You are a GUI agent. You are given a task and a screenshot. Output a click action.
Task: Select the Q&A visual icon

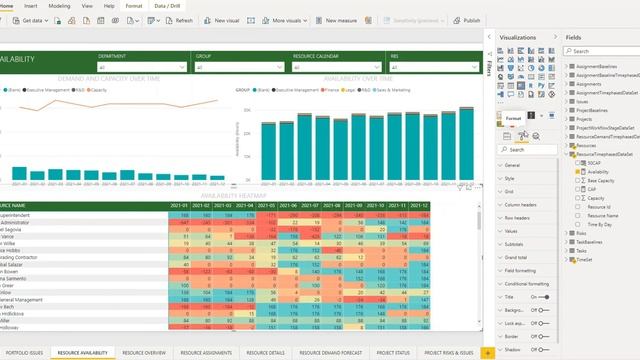(511, 94)
